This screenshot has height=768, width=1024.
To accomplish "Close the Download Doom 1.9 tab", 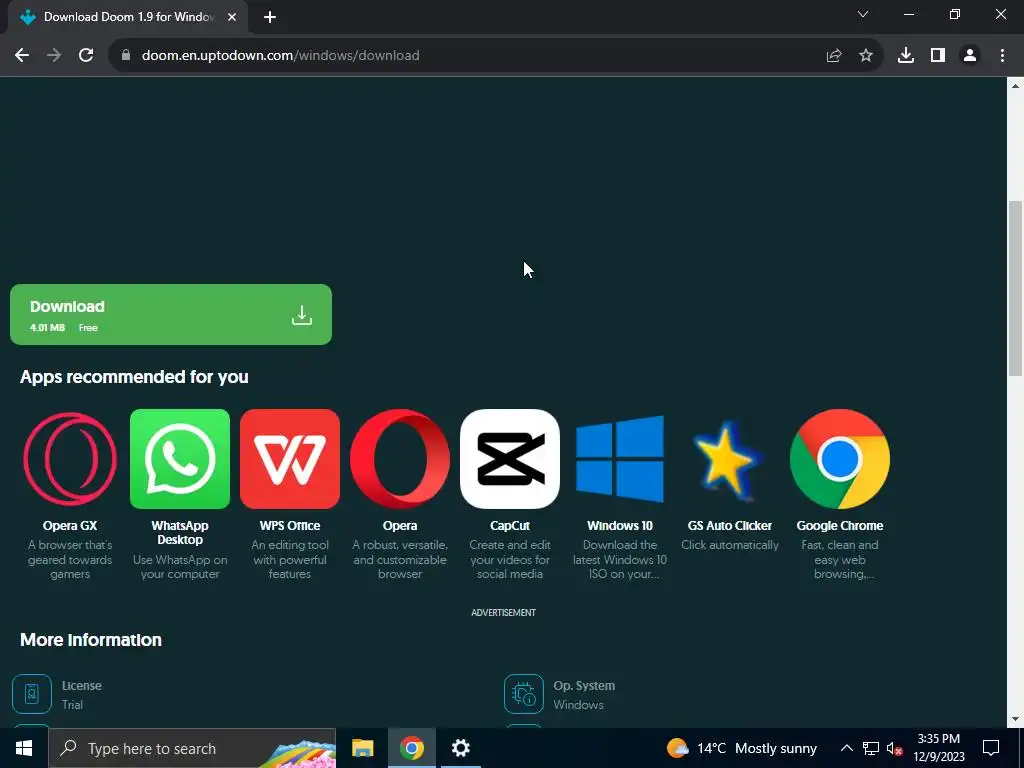I will pos(232,17).
